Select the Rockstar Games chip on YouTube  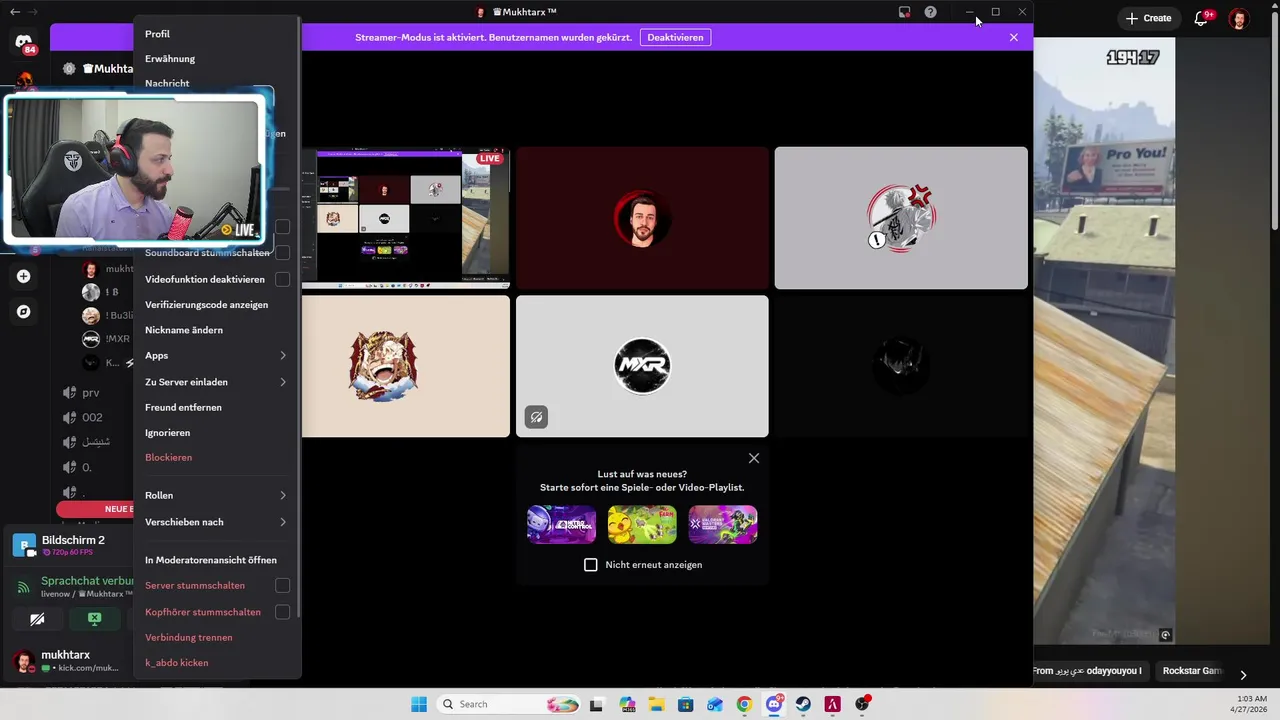coord(1192,671)
